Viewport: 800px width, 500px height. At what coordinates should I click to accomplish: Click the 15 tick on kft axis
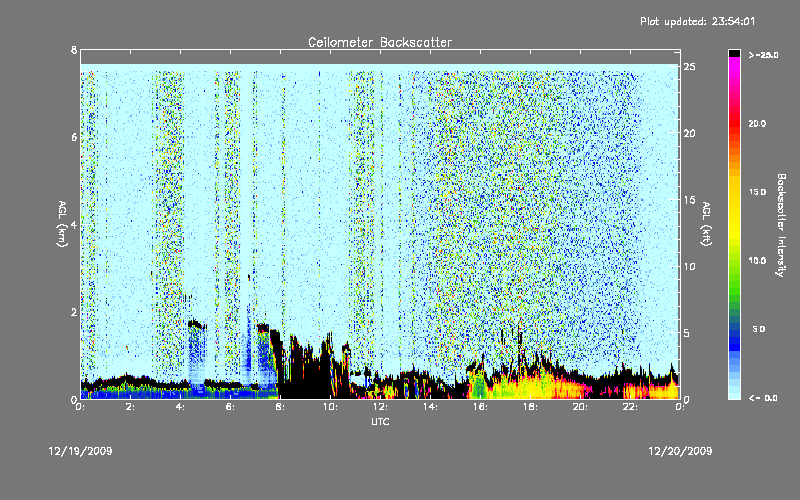(x=690, y=200)
